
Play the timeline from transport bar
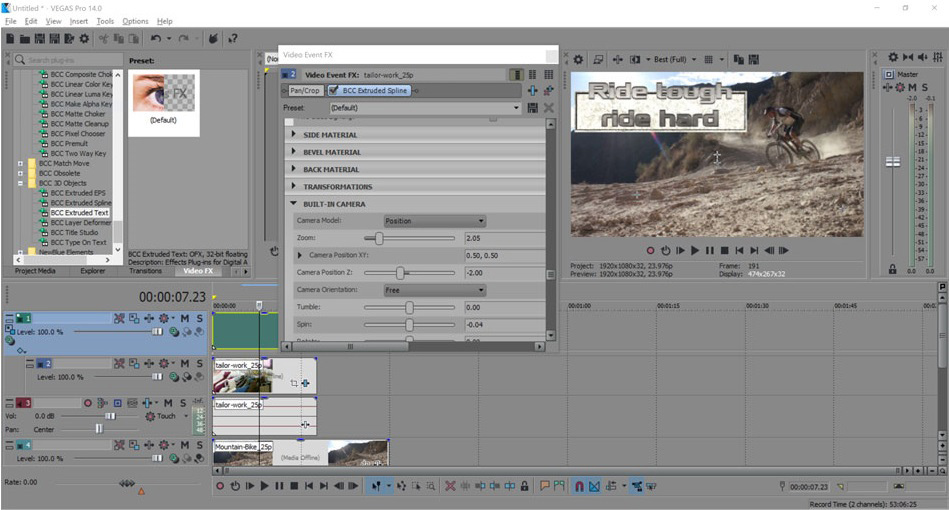pos(264,486)
